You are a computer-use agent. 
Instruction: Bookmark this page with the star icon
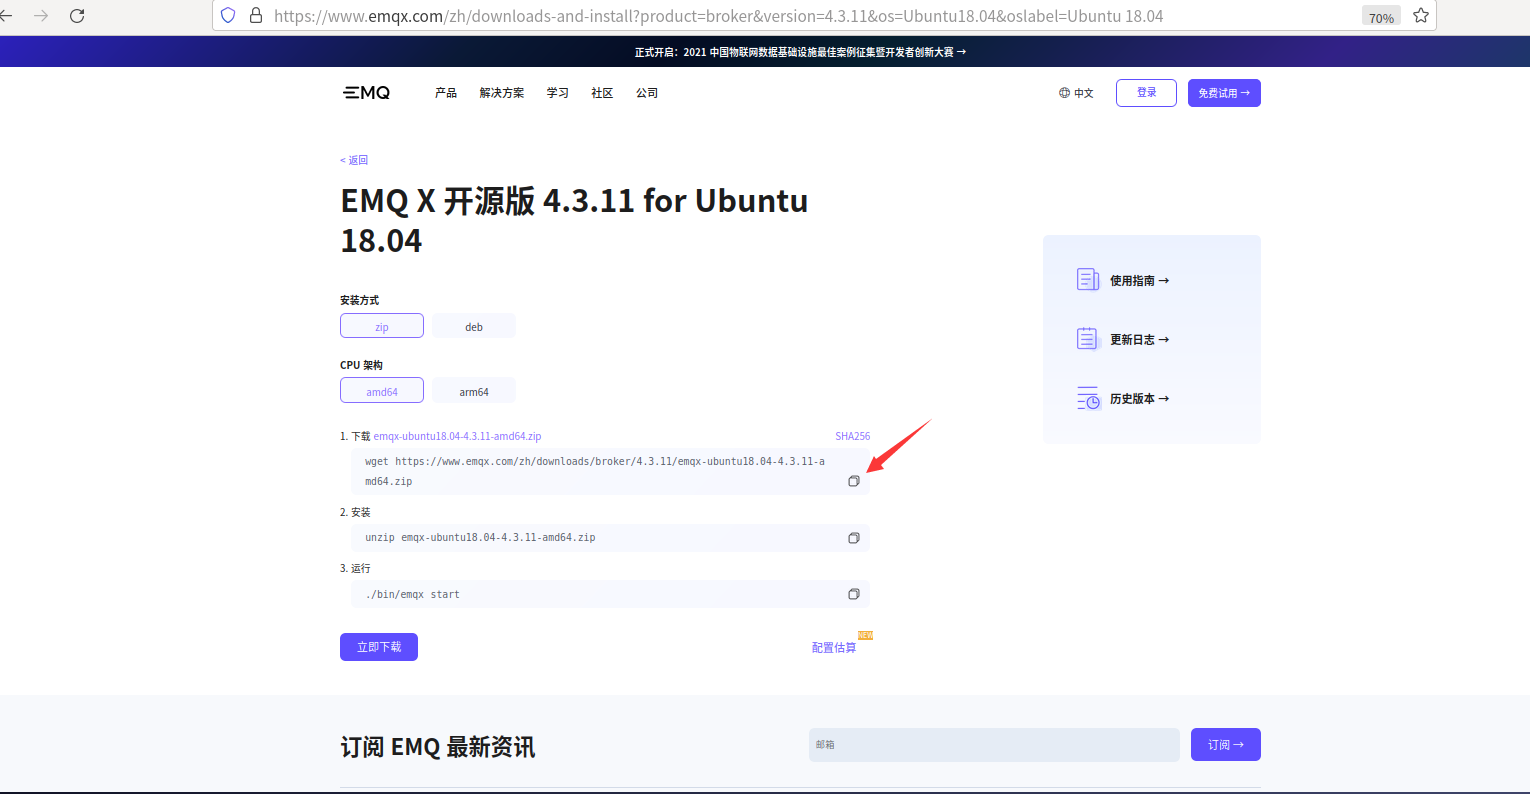coord(1421,16)
